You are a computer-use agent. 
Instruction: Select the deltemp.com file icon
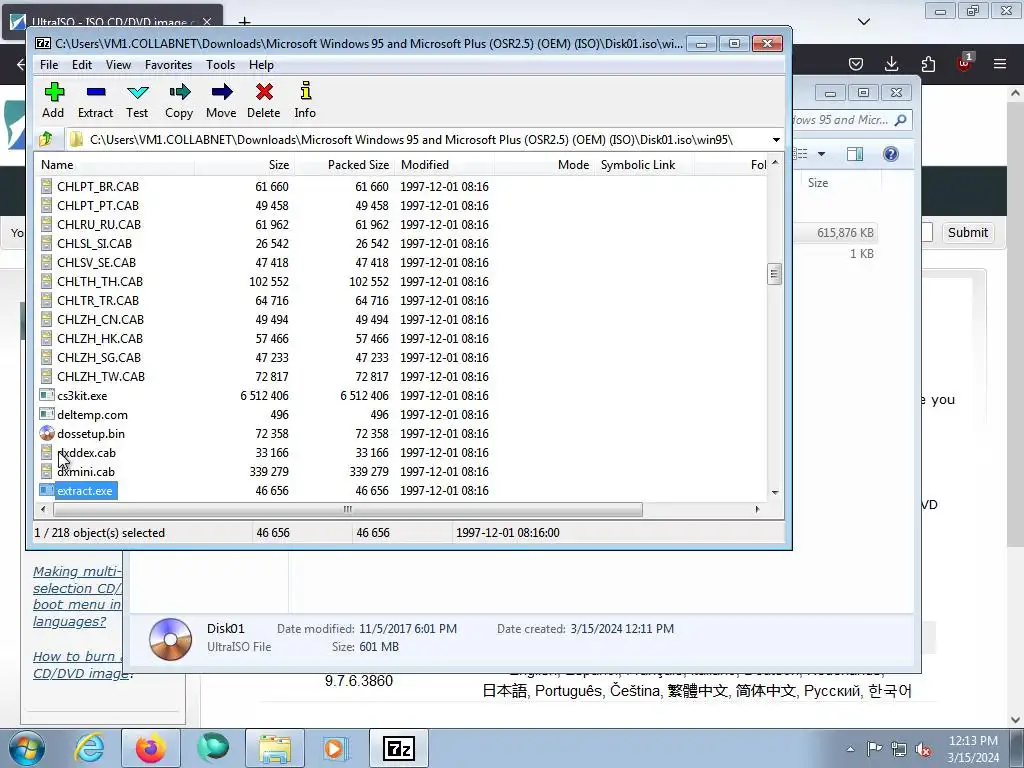[x=47, y=414]
